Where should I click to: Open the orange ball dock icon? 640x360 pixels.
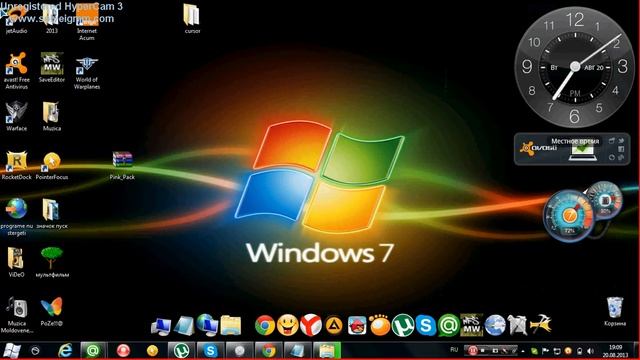click(x=380, y=325)
